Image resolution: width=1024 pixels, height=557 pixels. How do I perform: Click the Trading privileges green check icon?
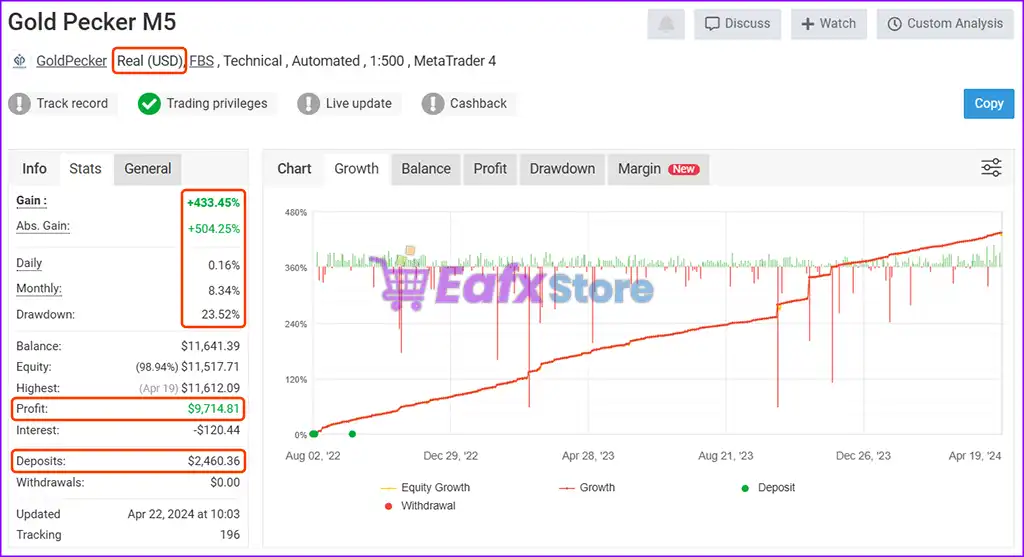pos(149,103)
